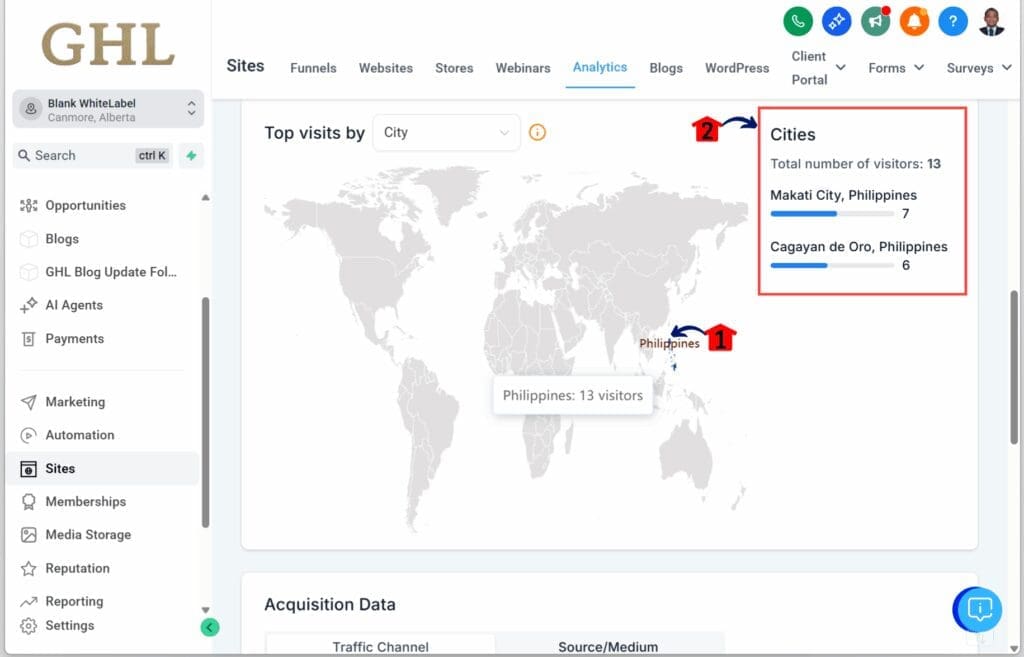
Task: Click the blue help question mark icon
Action: pos(952,20)
